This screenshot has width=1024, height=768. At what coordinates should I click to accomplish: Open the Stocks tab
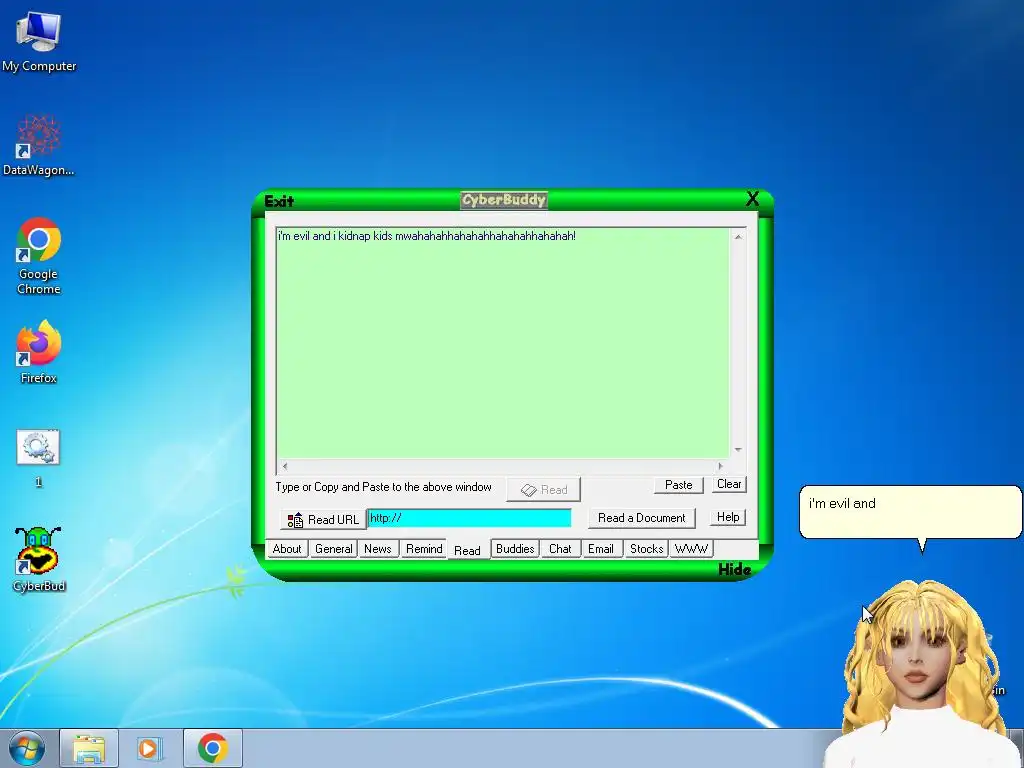tap(647, 549)
